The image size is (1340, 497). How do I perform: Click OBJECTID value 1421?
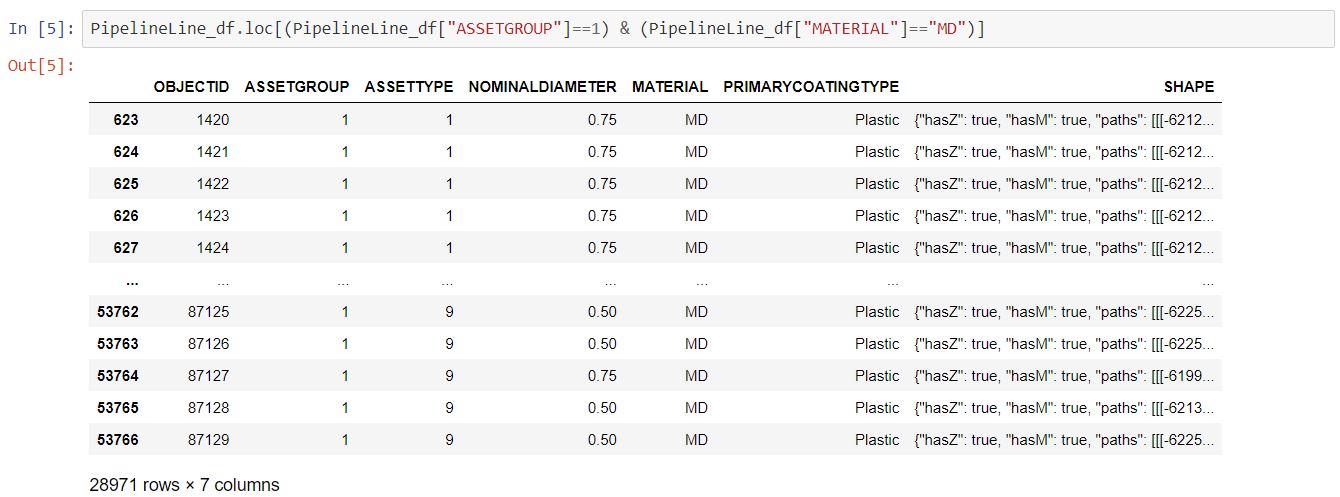213,152
